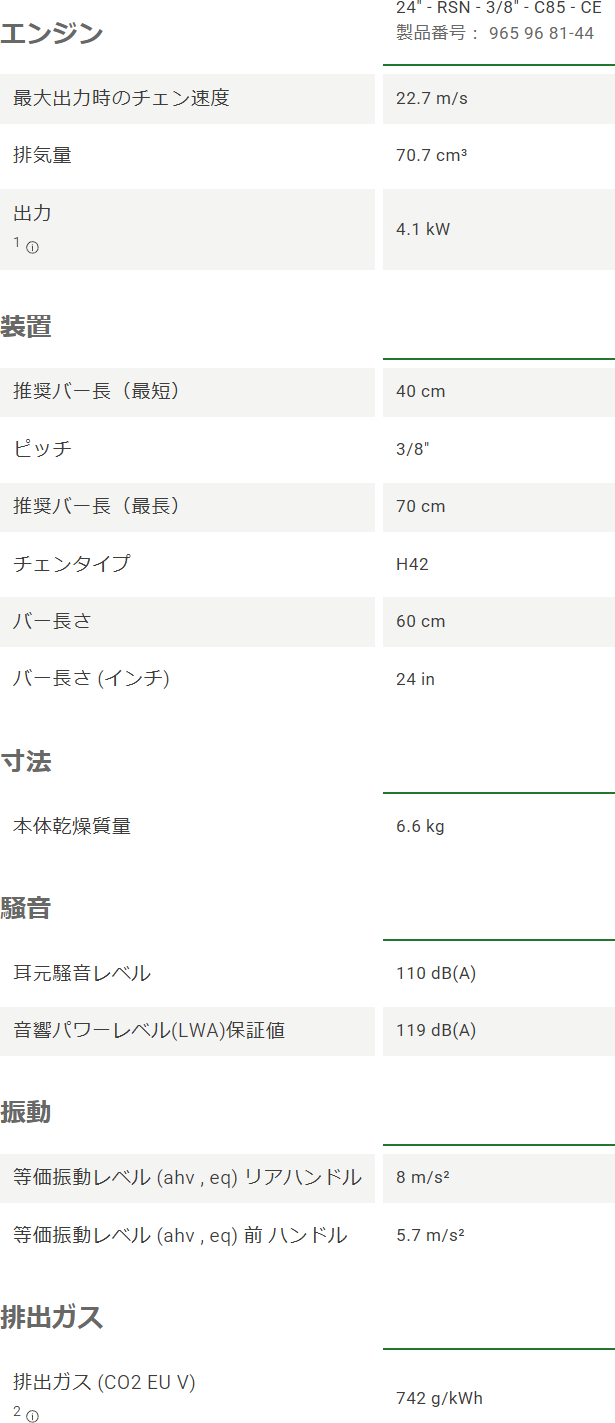Click the info icon under 出力
The image size is (615, 1423).
tap(32, 248)
